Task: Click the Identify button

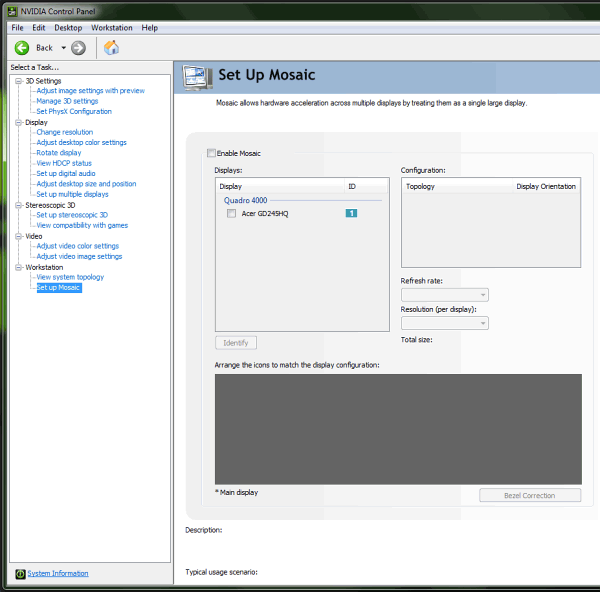Action: 236,343
